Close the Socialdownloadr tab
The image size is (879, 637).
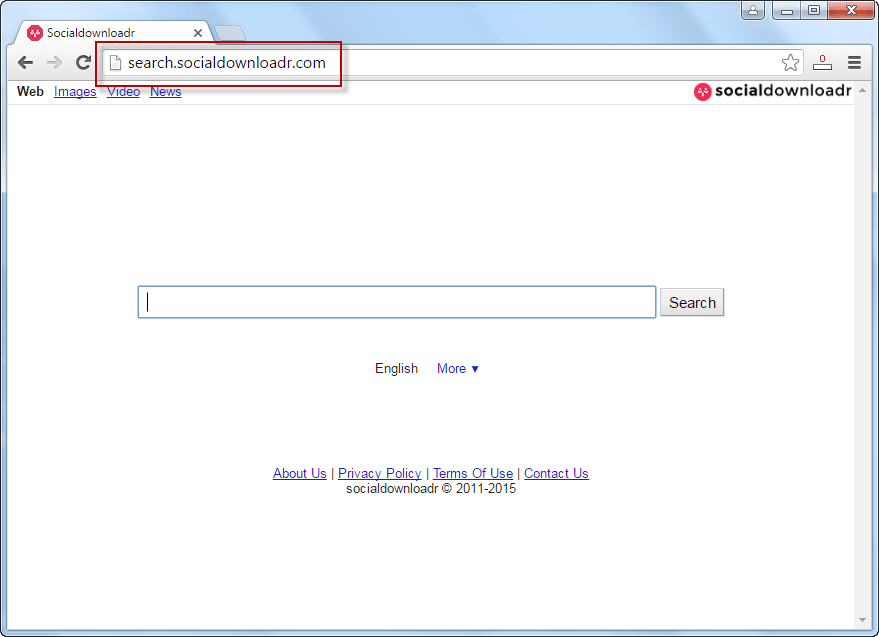198,33
